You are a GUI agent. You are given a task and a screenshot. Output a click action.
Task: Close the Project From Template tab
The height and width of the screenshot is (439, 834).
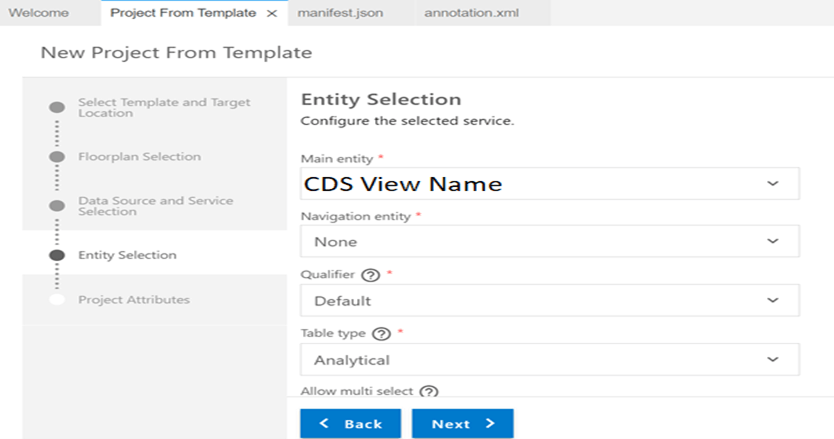[272, 13]
